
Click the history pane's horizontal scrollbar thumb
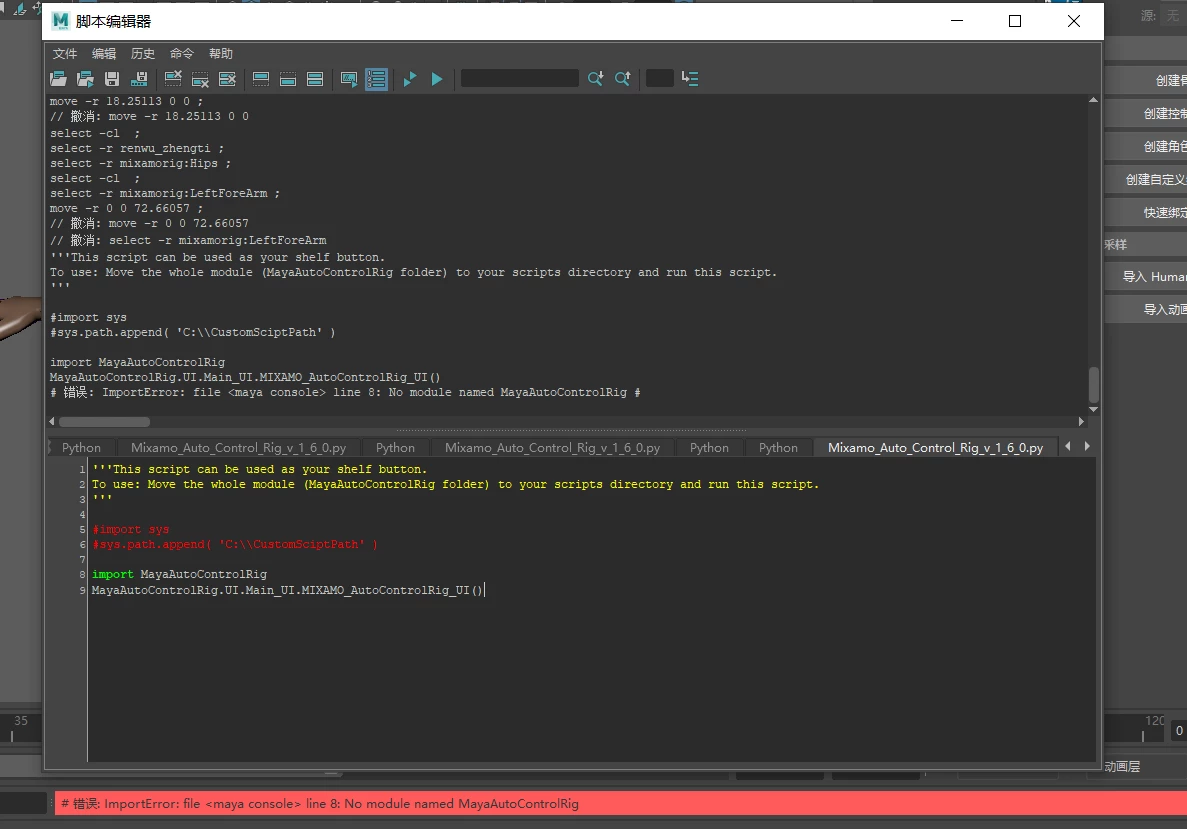(x=104, y=422)
